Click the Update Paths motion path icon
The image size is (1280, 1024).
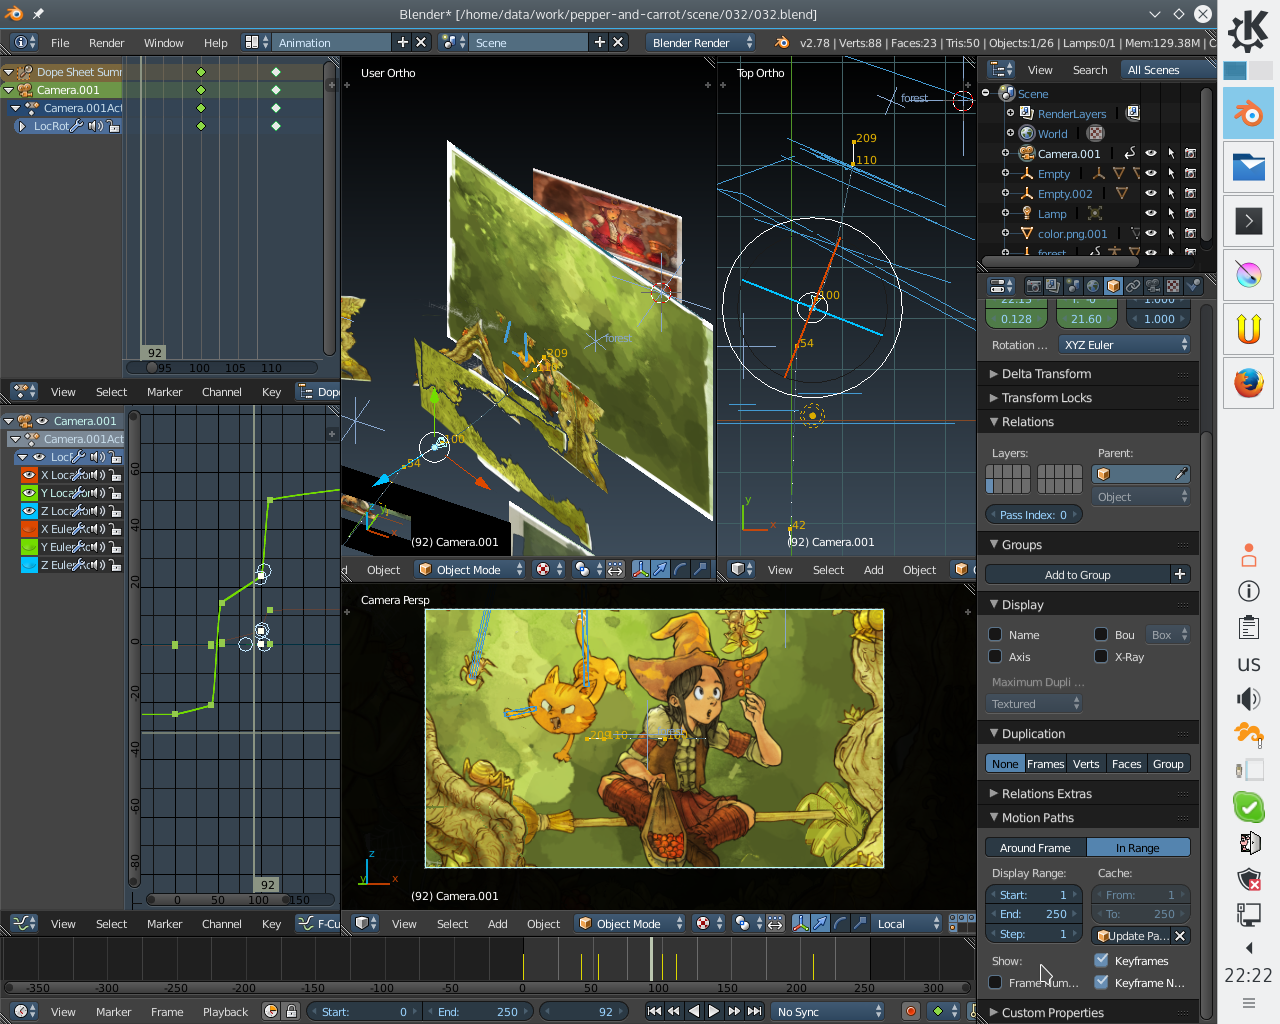[1104, 936]
